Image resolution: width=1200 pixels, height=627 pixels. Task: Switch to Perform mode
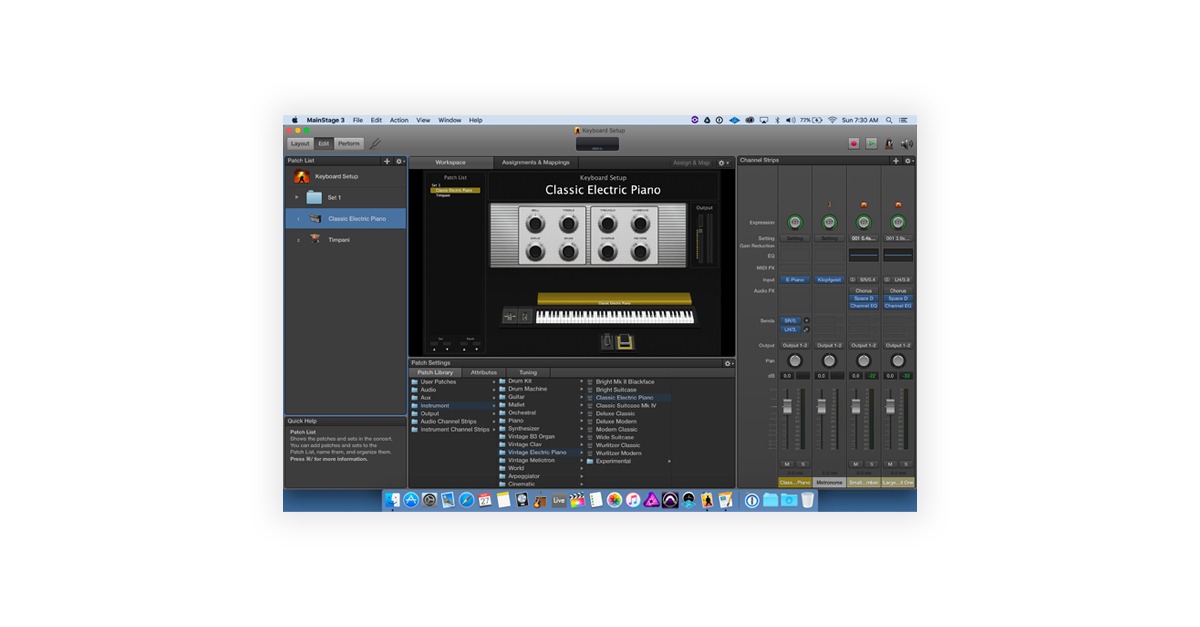click(348, 144)
